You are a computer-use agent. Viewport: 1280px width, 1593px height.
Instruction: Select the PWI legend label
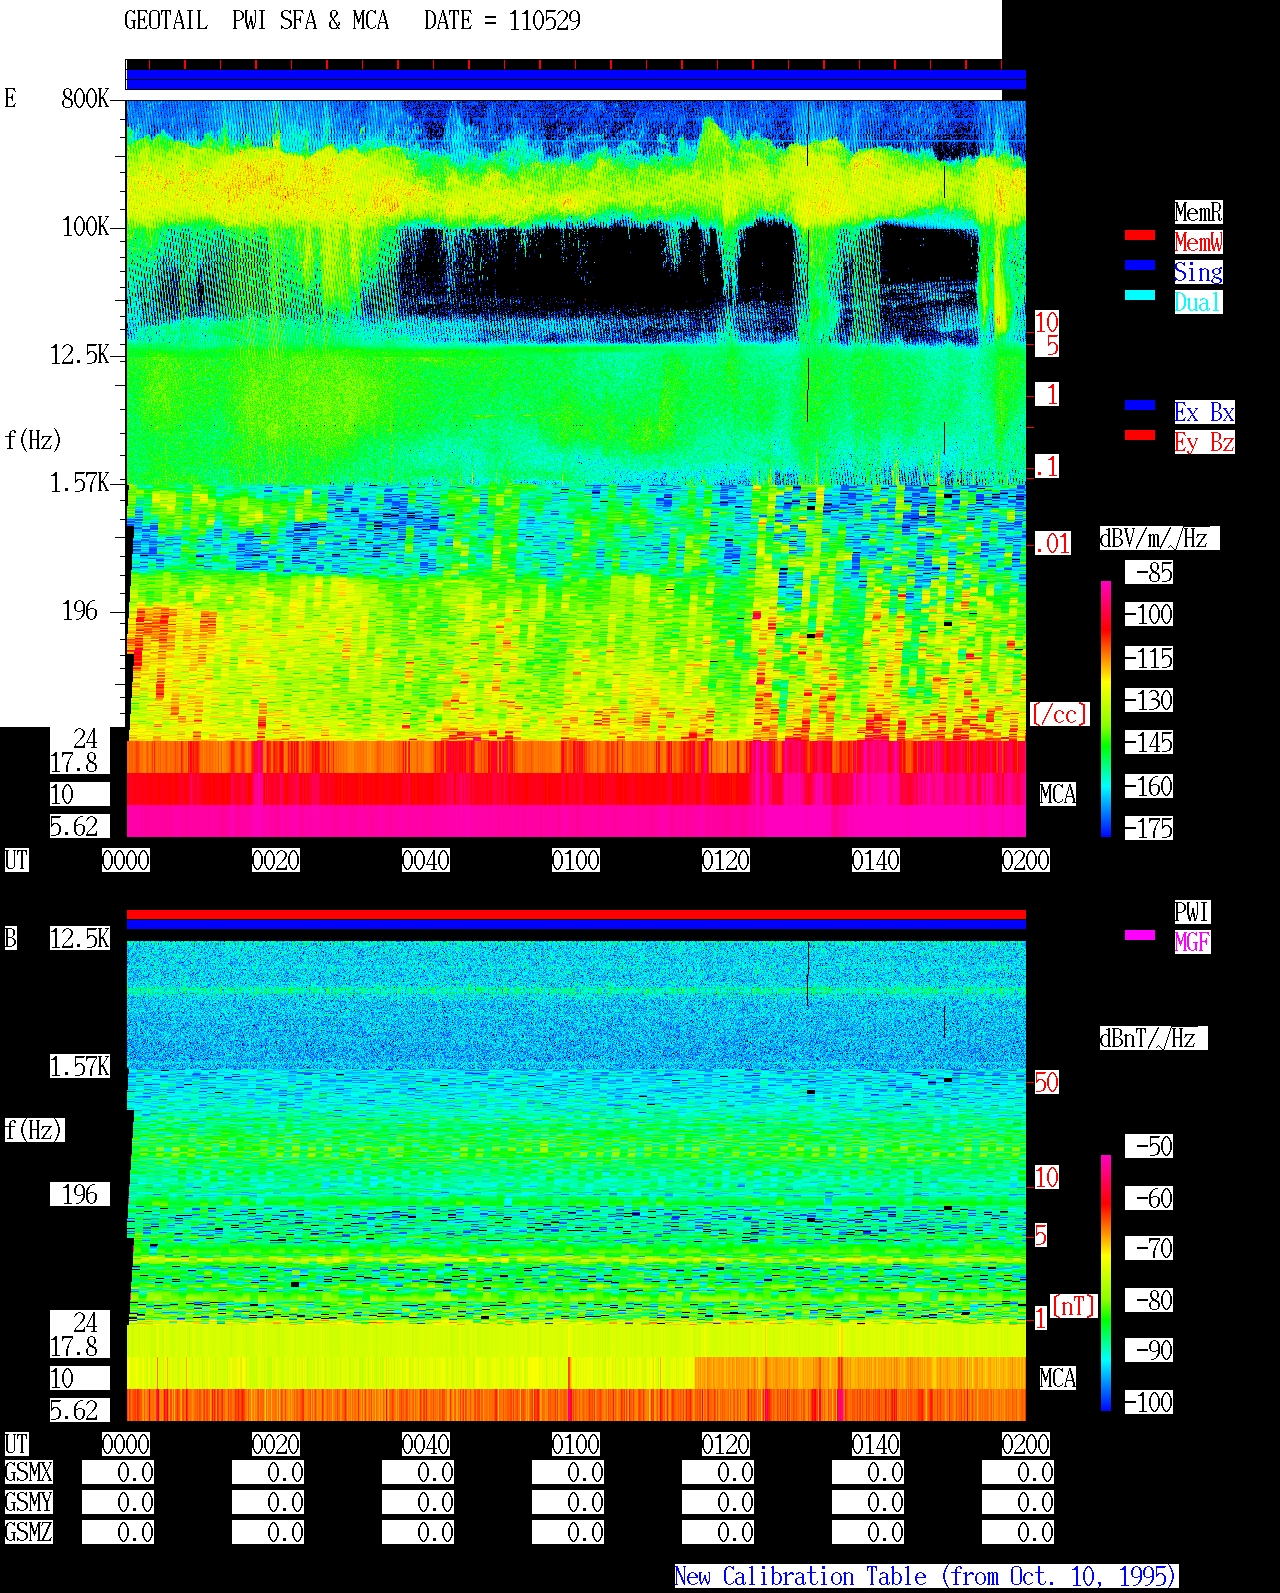click(1192, 912)
